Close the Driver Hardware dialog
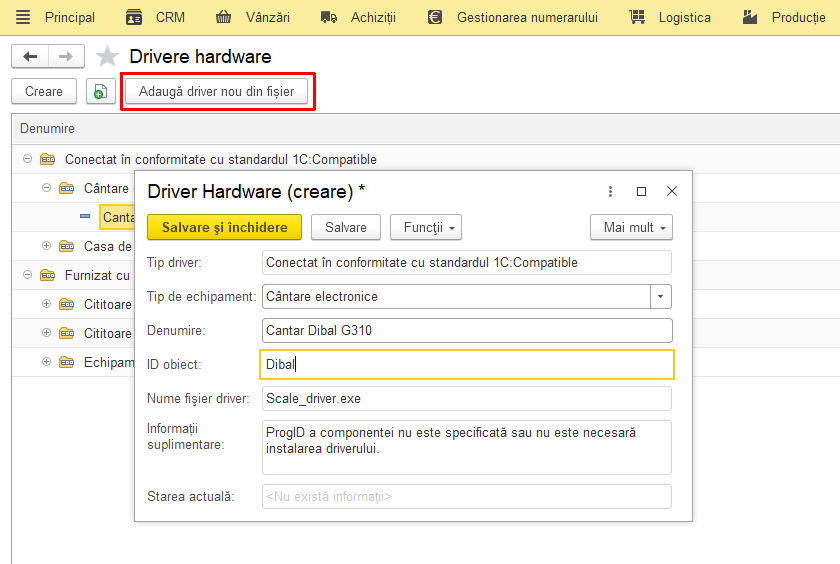Screen dimensions: 840x564 672,191
